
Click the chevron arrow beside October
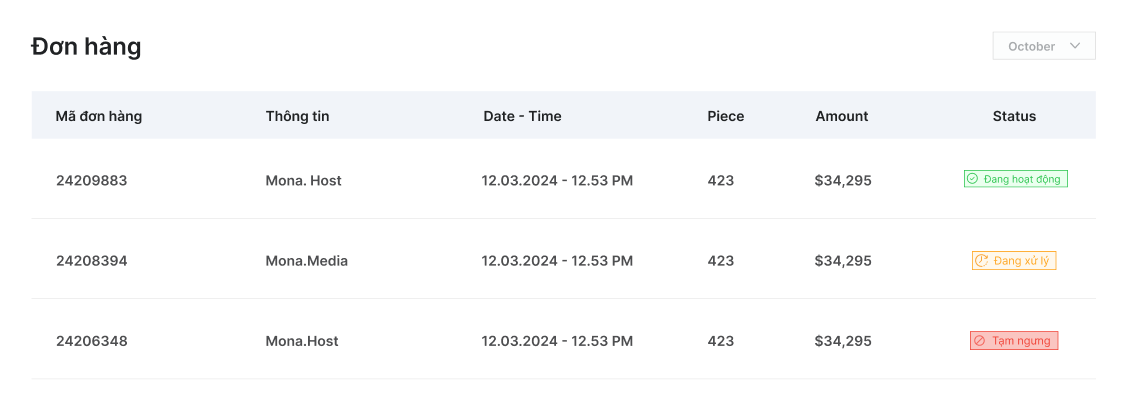coord(1075,46)
